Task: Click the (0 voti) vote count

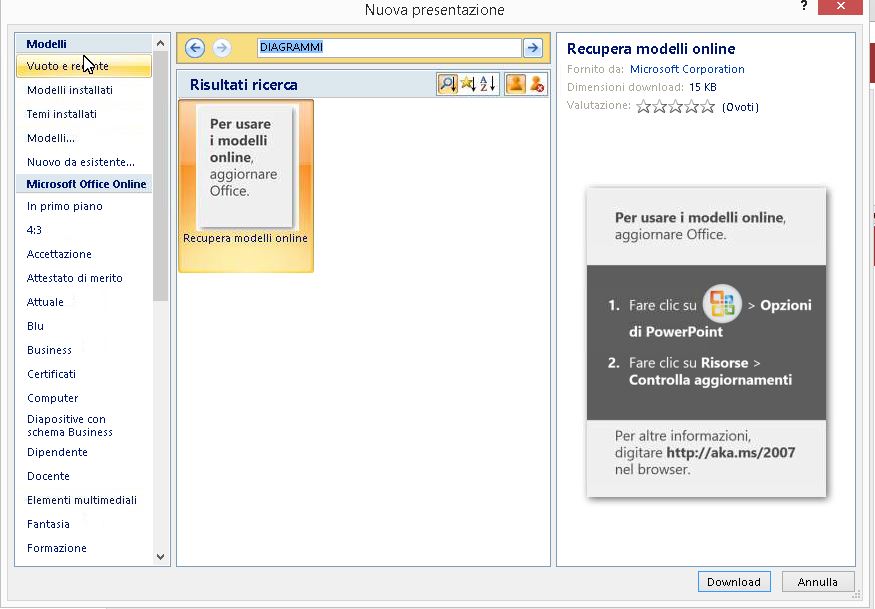Action: pos(741,107)
